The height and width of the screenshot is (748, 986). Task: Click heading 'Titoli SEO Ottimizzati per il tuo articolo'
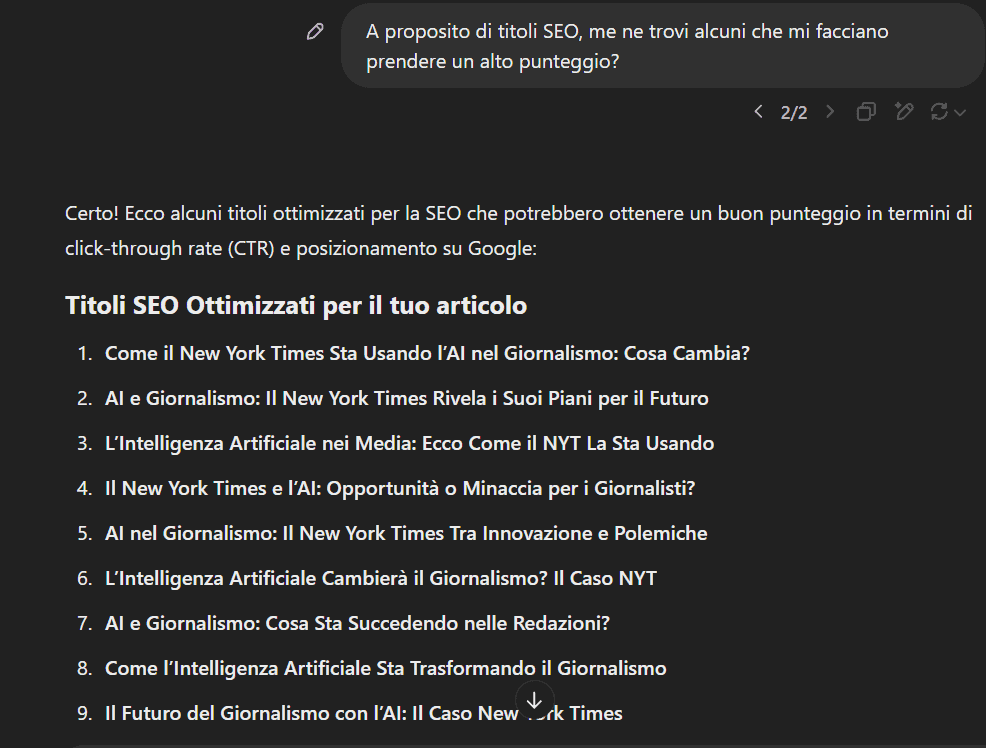tap(296, 305)
